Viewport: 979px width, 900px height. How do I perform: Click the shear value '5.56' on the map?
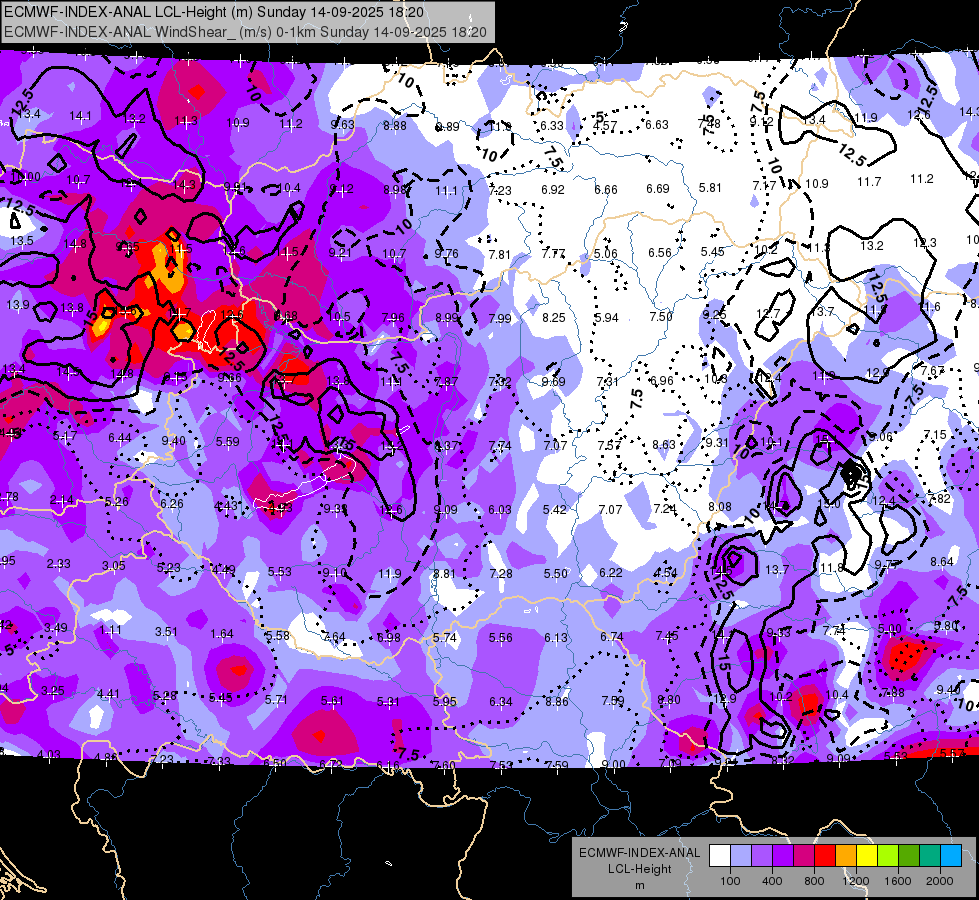tap(501, 638)
